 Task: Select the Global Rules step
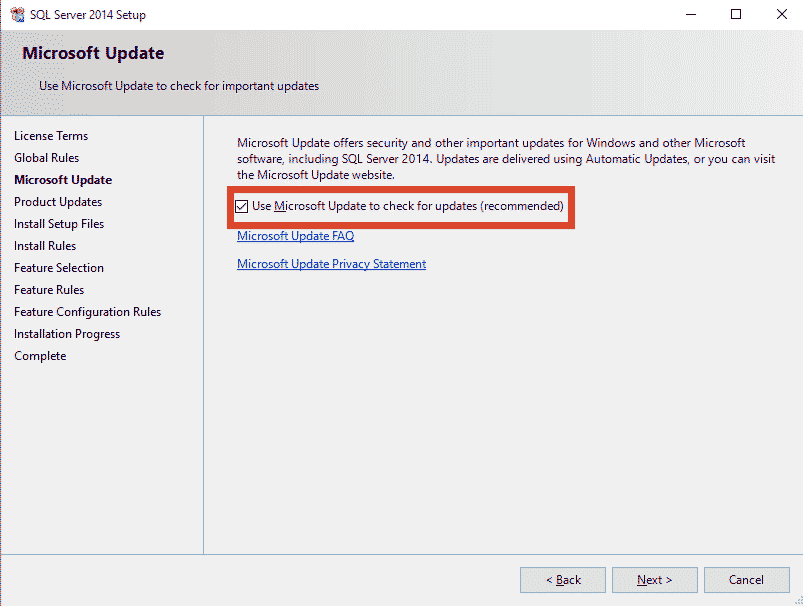coord(46,157)
